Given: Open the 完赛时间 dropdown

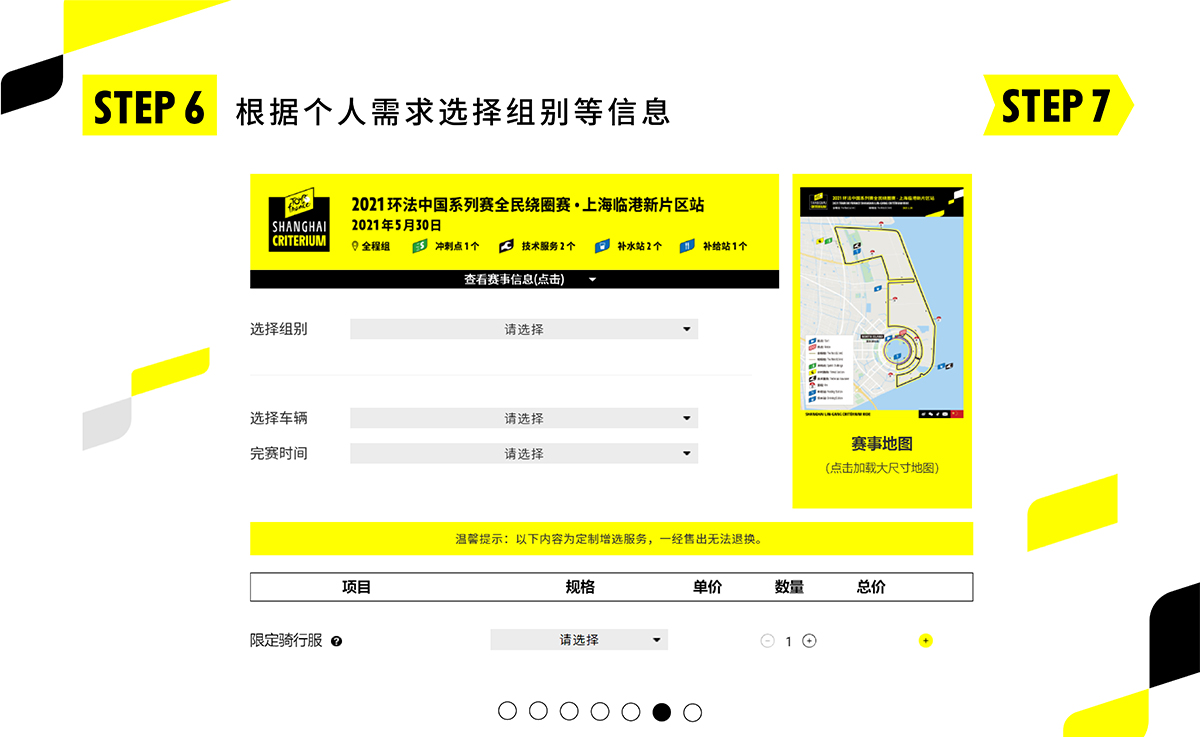Looking at the screenshot, I should click(x=524, y=453).
